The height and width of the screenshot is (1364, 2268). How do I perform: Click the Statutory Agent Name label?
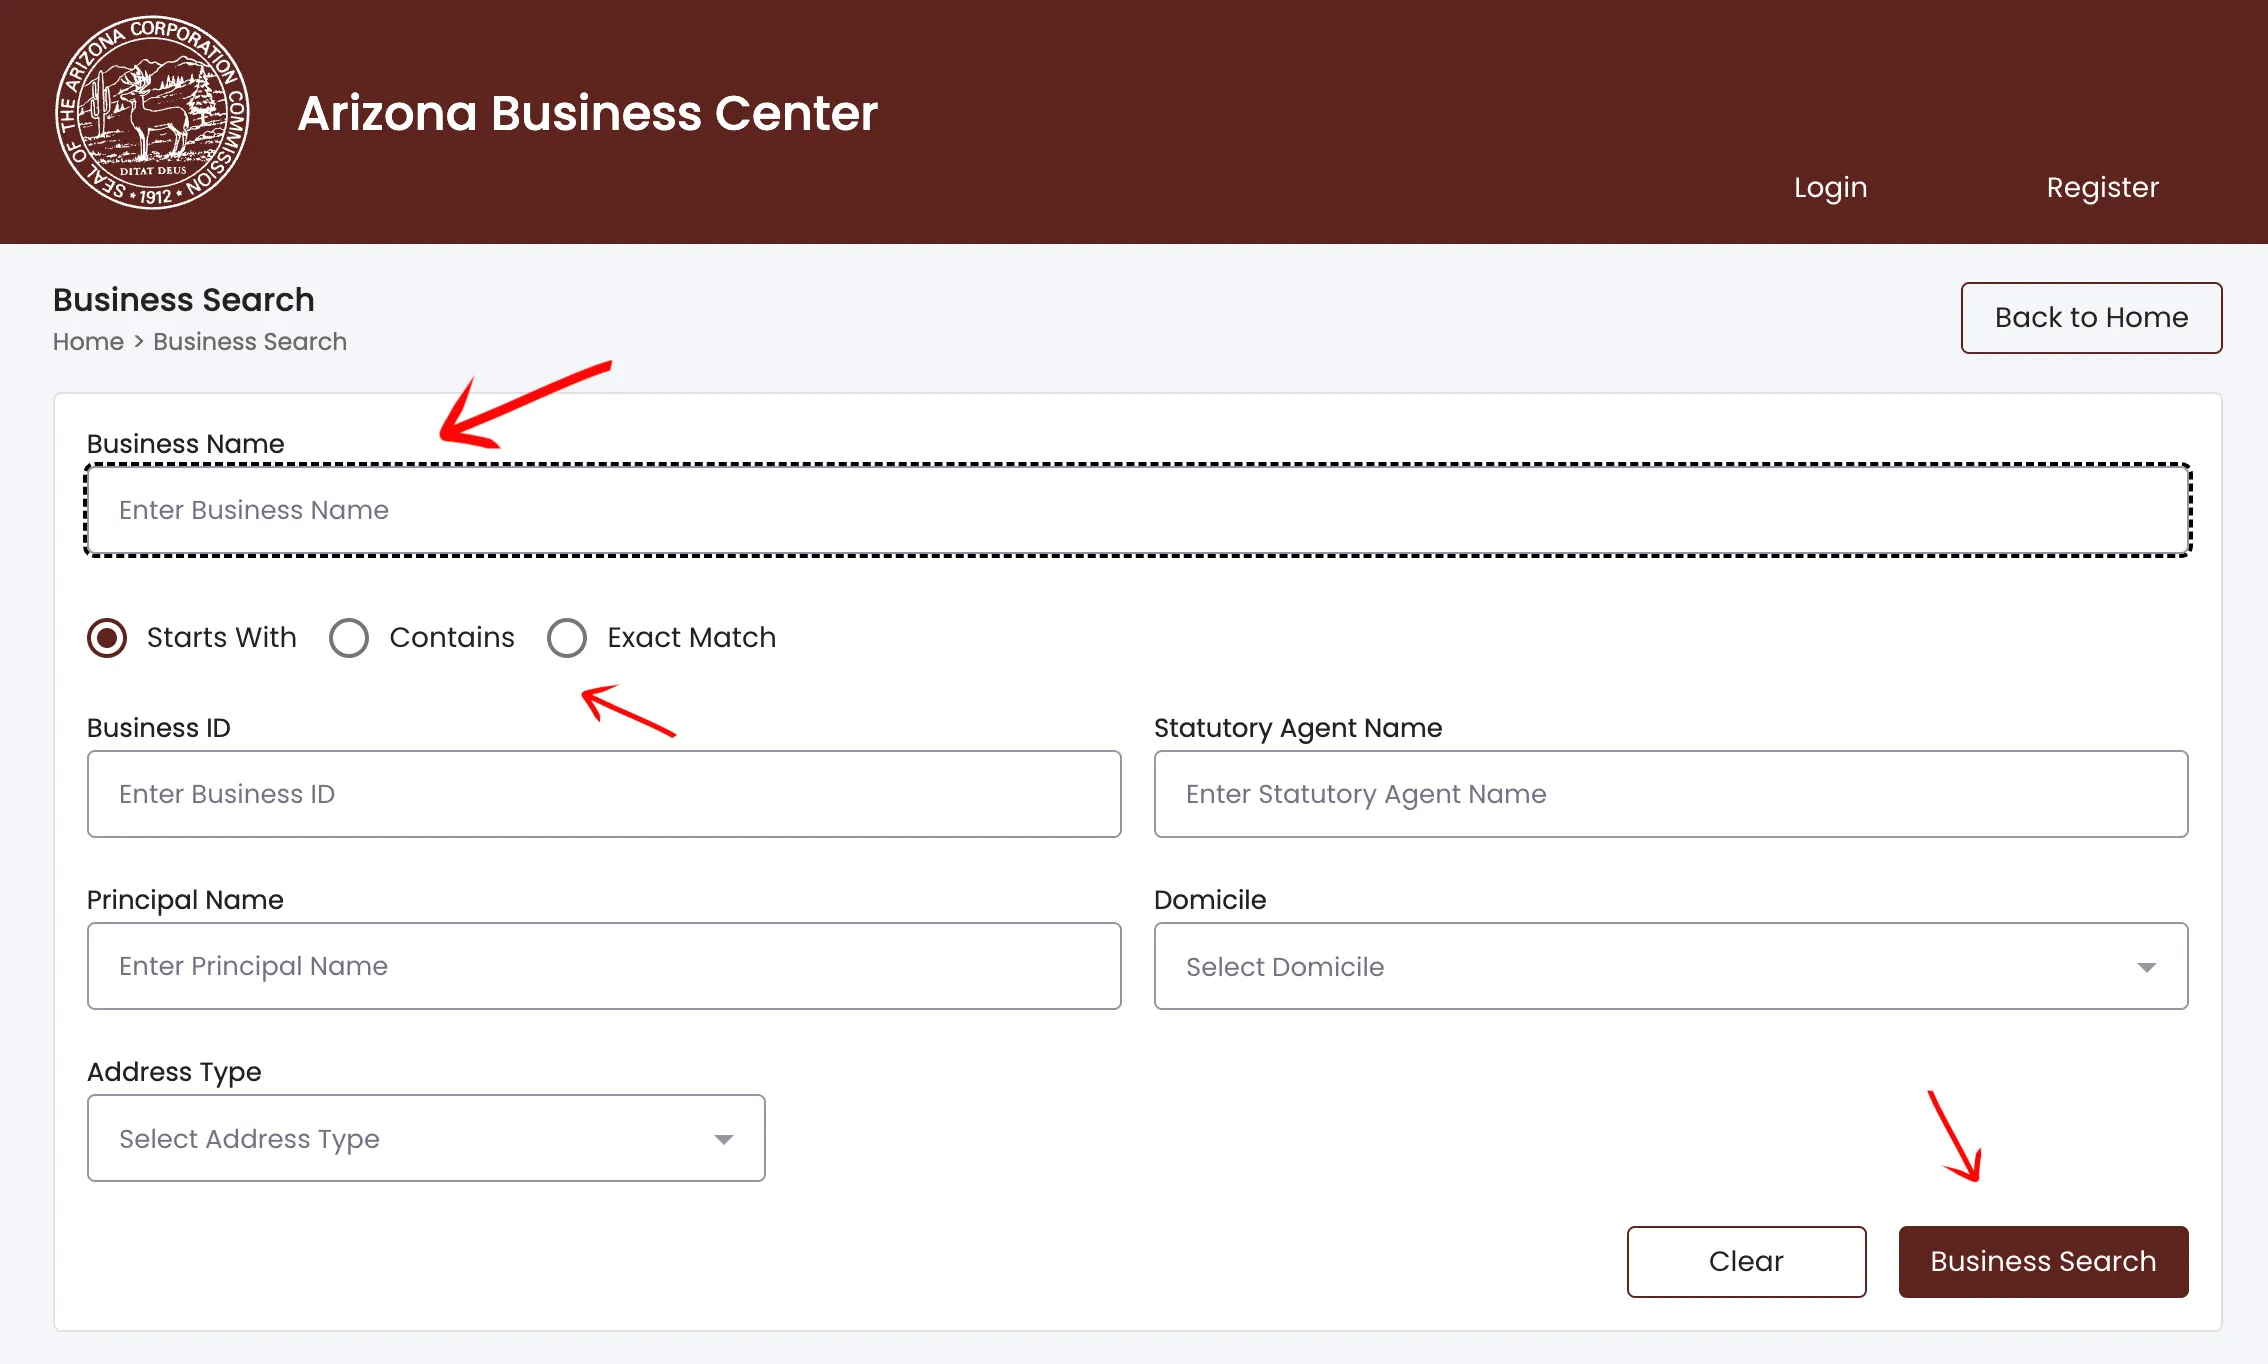[1298, 728]
